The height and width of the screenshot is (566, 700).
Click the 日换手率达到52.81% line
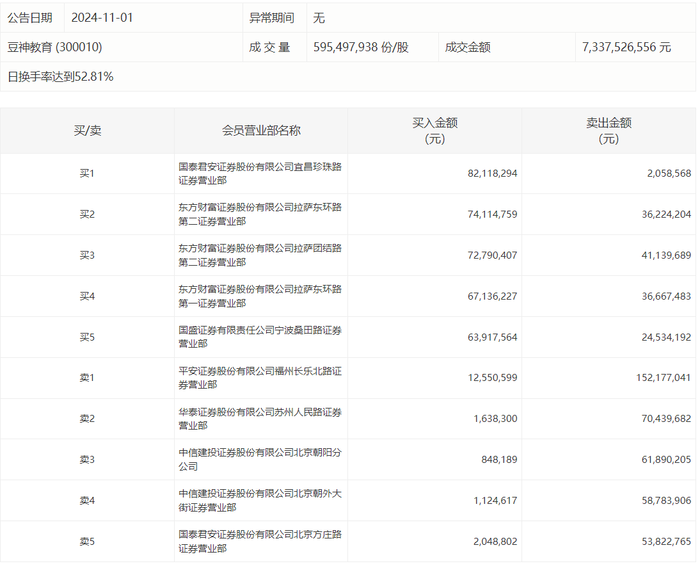(x=60, y=77)
